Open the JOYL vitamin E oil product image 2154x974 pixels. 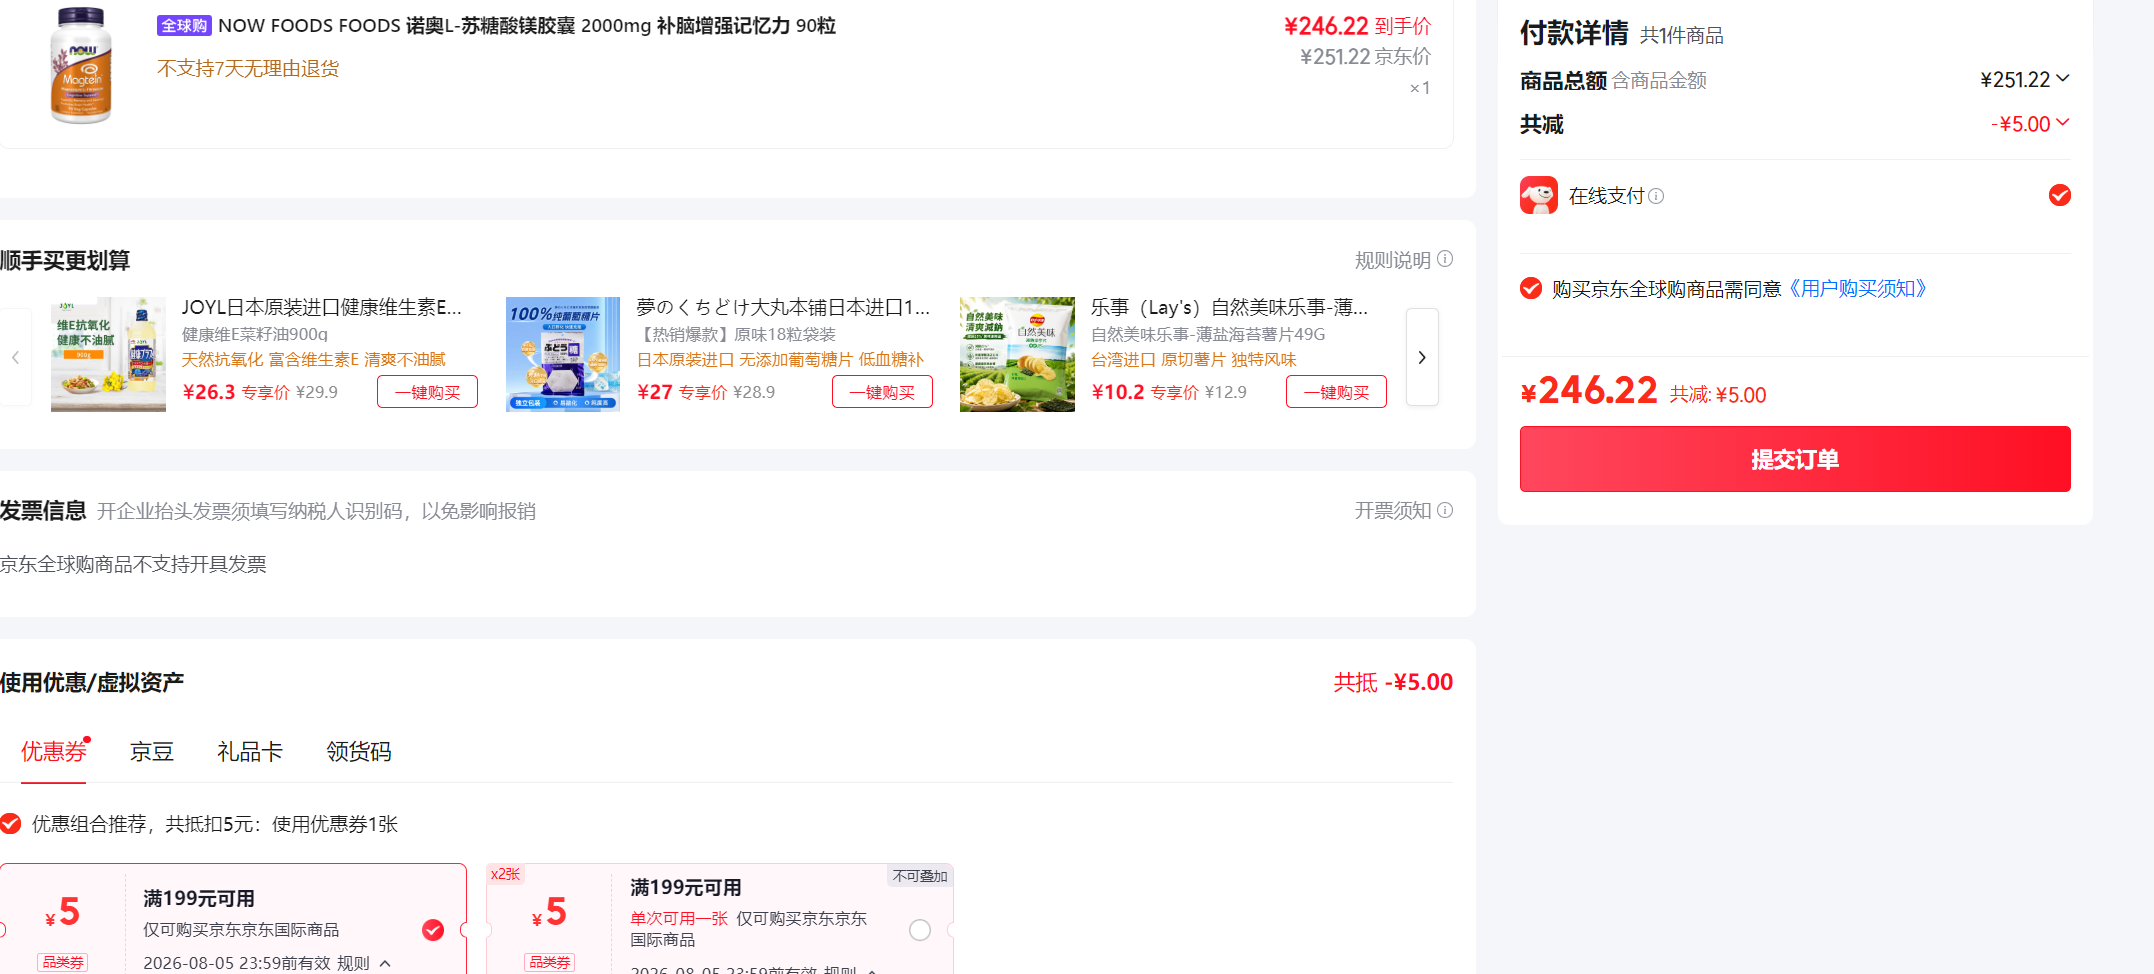108,354
